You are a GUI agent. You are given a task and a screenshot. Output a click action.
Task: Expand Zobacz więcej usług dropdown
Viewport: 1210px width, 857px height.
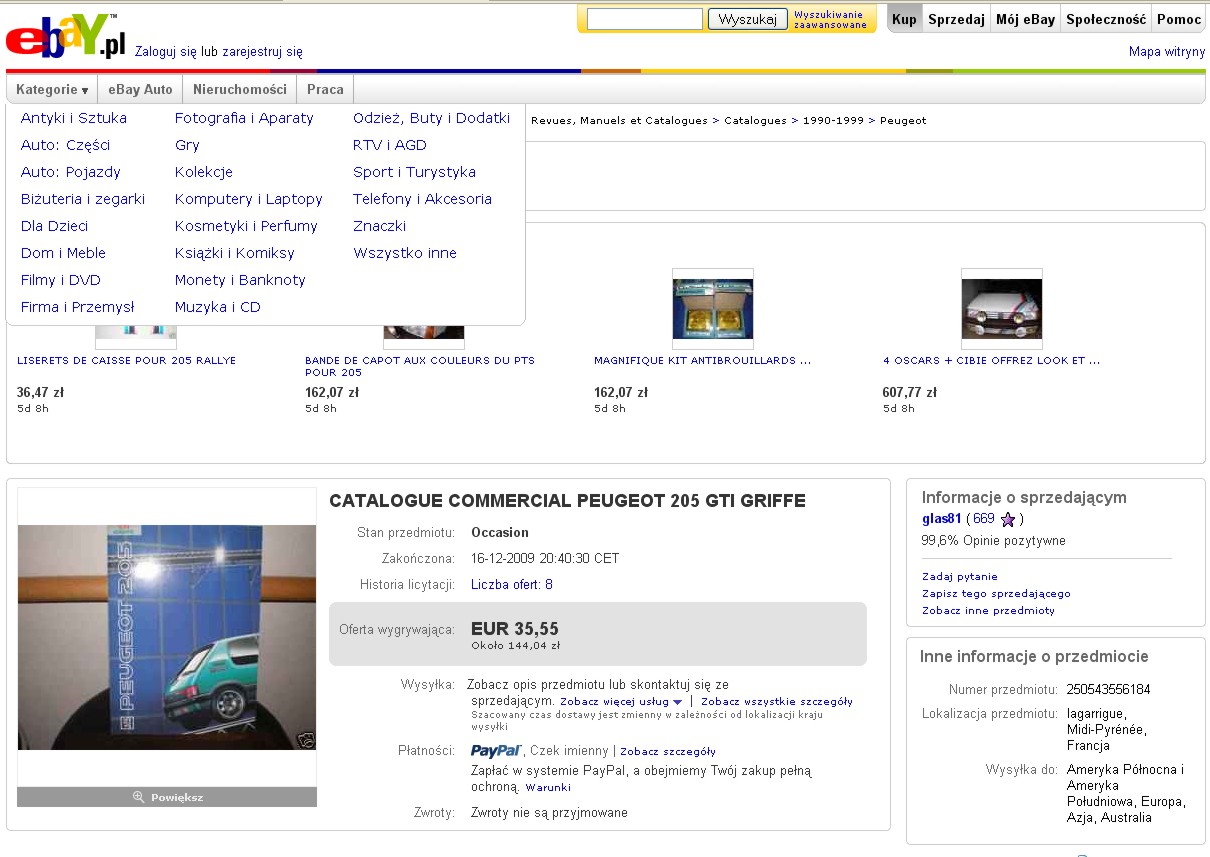click(620, 702)
